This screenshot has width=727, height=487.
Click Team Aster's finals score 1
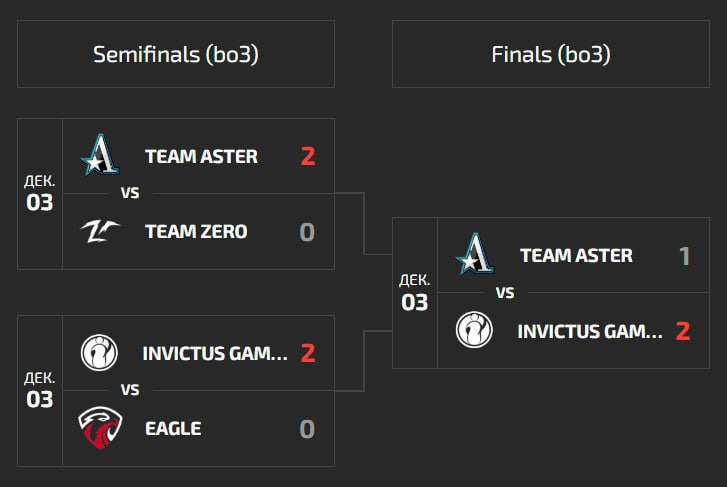pyautogui.click(x=684, y=256)
